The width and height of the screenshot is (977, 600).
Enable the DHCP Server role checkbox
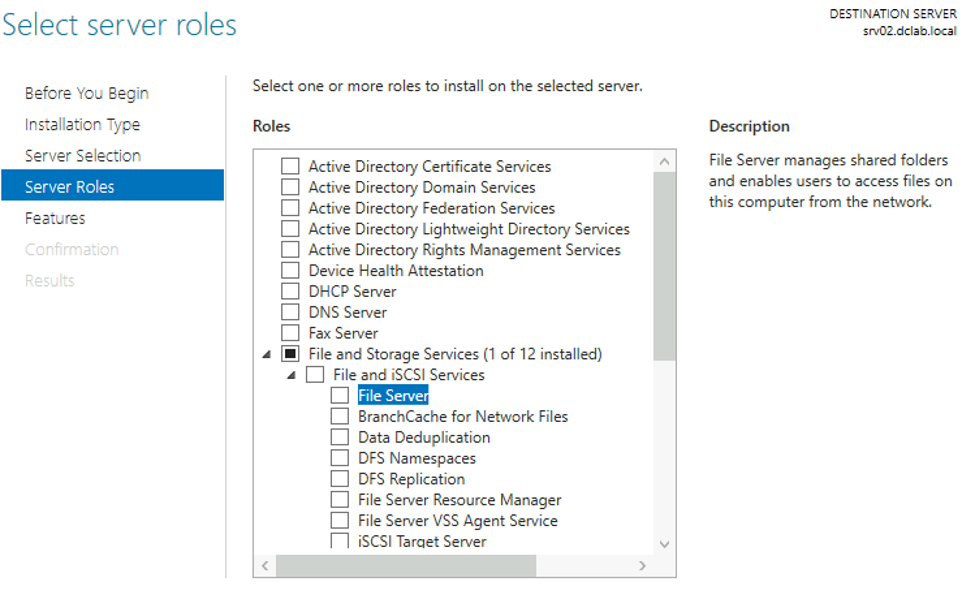coord(290,291)
